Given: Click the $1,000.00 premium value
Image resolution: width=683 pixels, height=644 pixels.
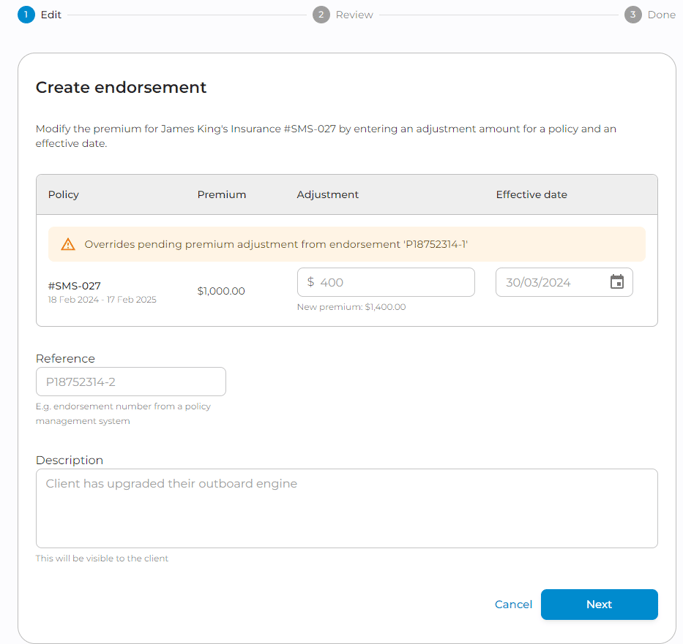Looking at the screenshot, I should tap(221, 291).
